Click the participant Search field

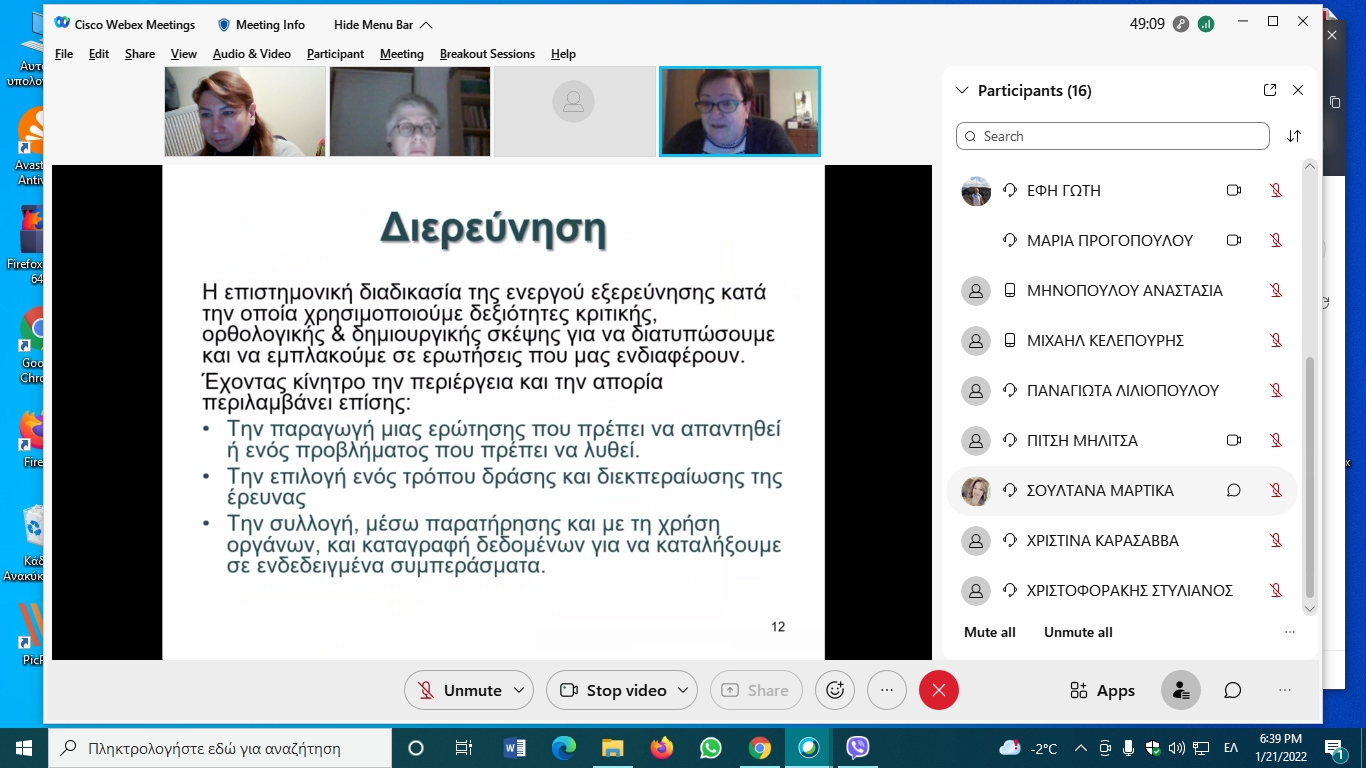(1112, 136)
